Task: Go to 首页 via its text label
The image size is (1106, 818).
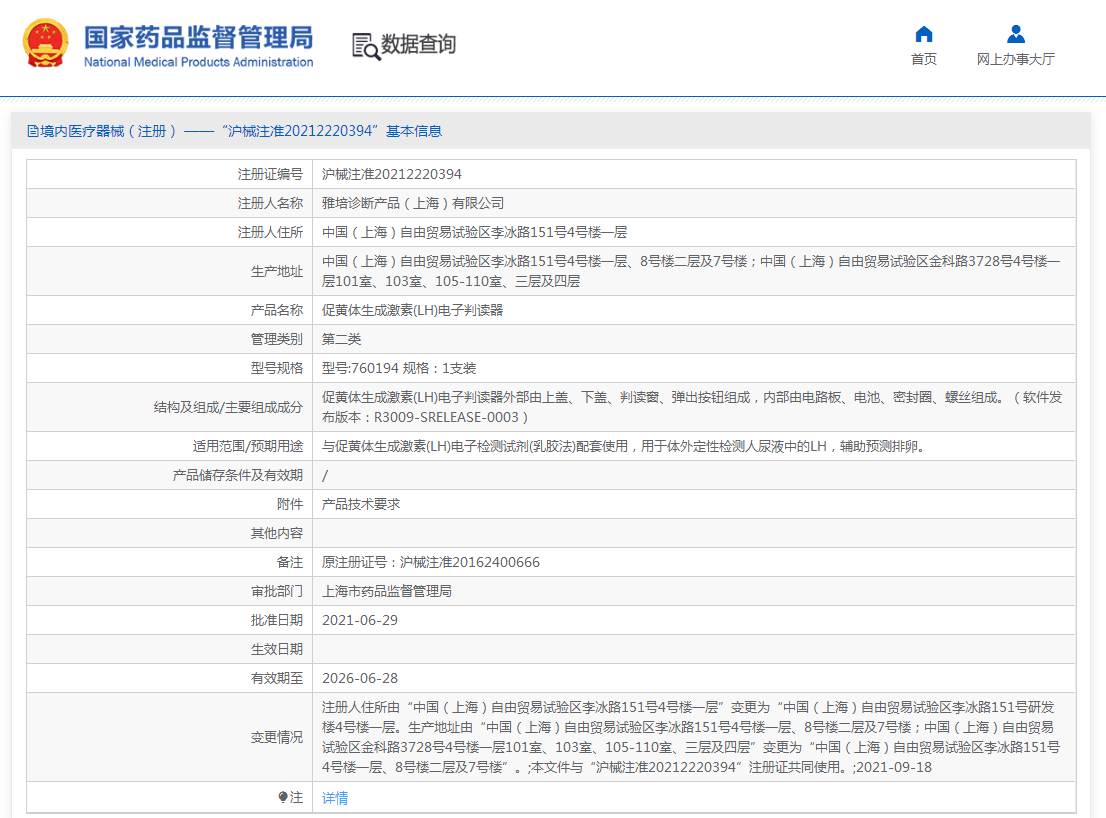Action: coord(923,60)
